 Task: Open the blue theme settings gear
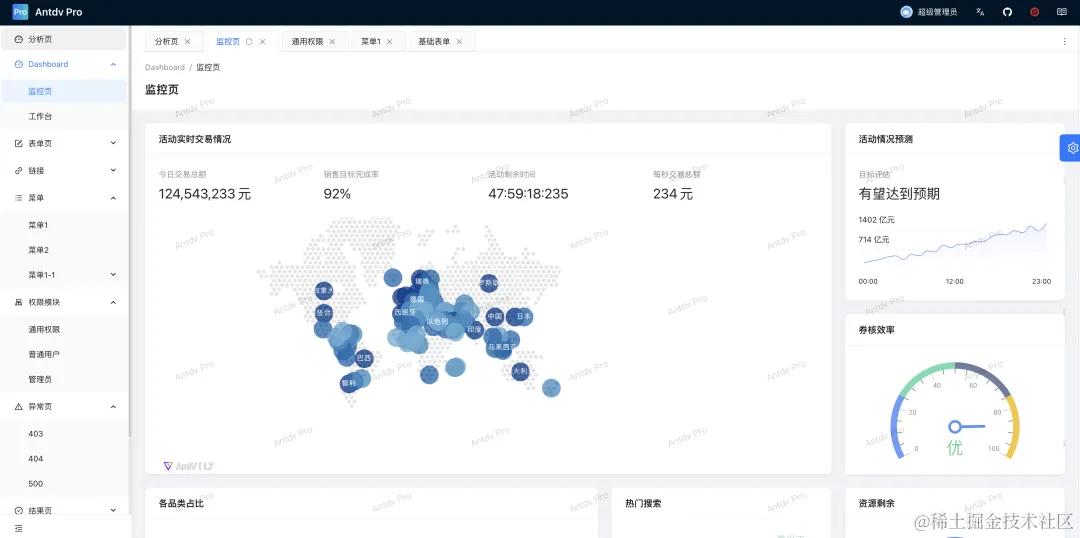click(x=1072, y=147)
